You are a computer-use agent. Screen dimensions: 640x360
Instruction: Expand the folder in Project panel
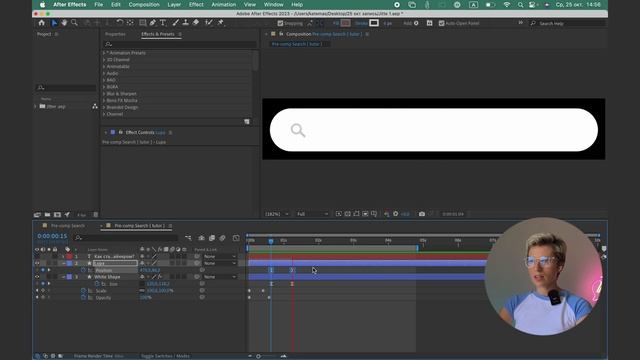pyautogui.click(x=36, y=107)
